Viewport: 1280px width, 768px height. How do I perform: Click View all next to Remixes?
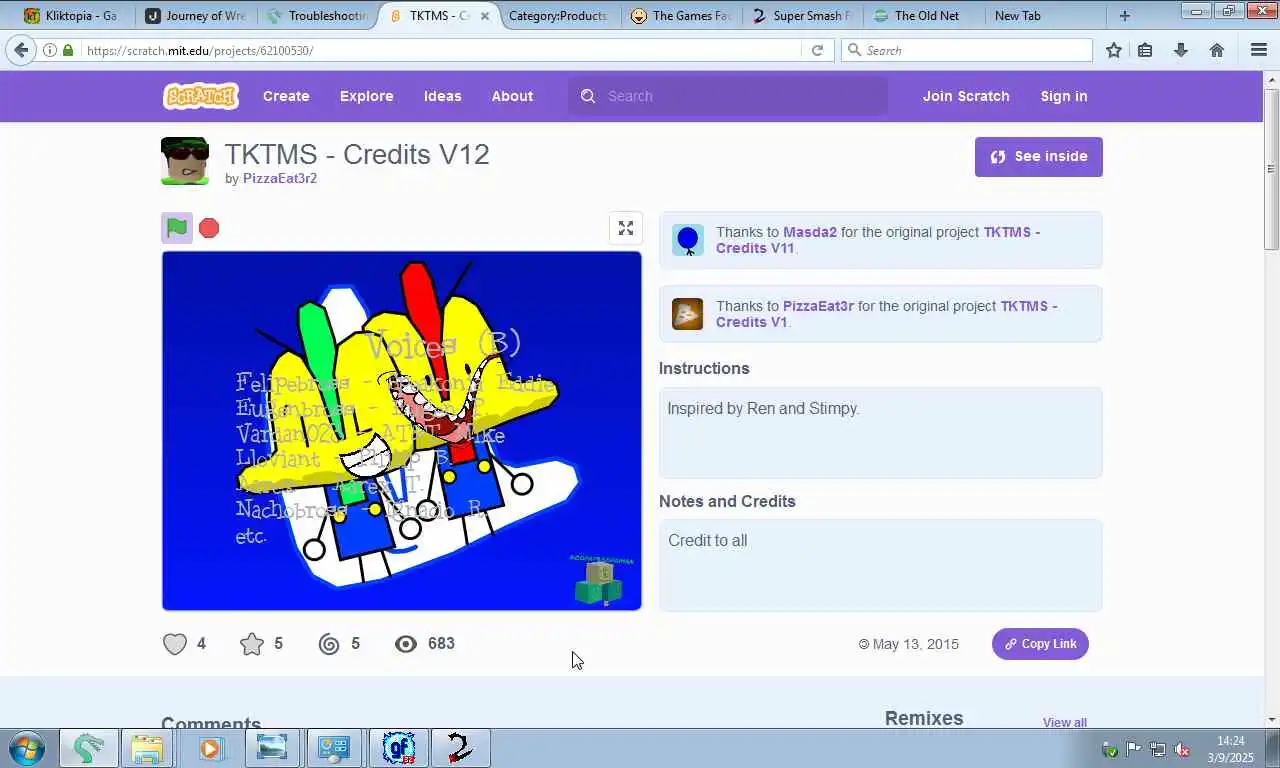click(1064, 722)
